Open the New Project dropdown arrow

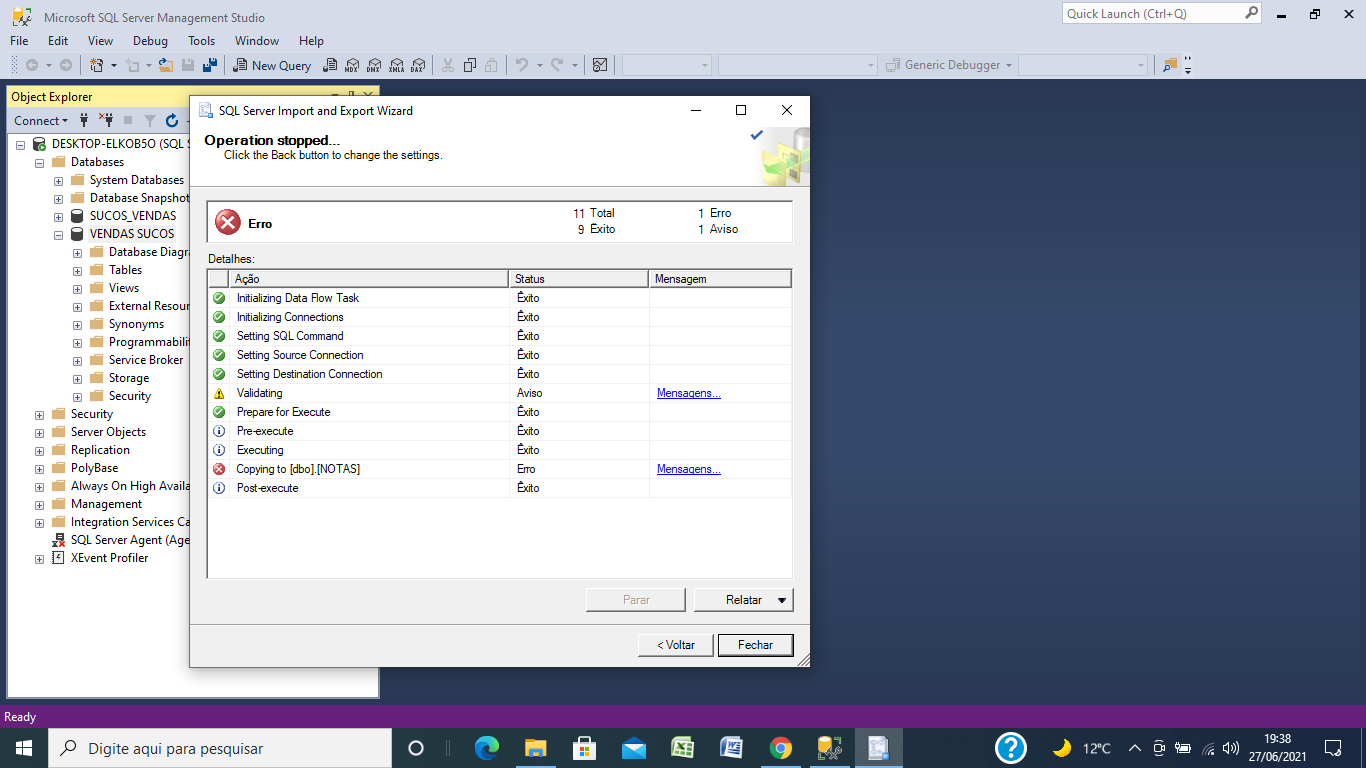coord(114,65)
